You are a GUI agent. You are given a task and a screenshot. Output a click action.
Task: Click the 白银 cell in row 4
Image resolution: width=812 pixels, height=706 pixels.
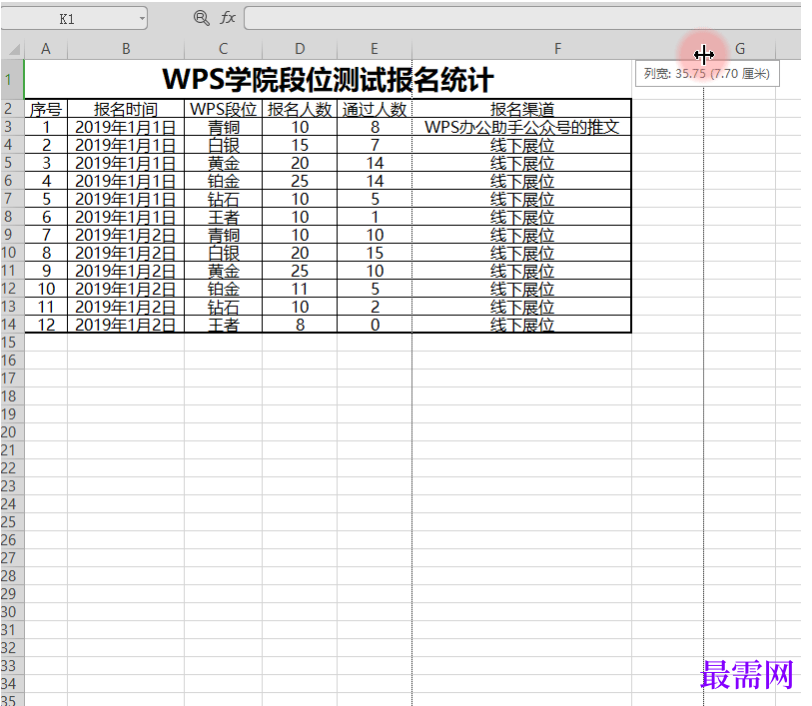(x=223, y=145)
